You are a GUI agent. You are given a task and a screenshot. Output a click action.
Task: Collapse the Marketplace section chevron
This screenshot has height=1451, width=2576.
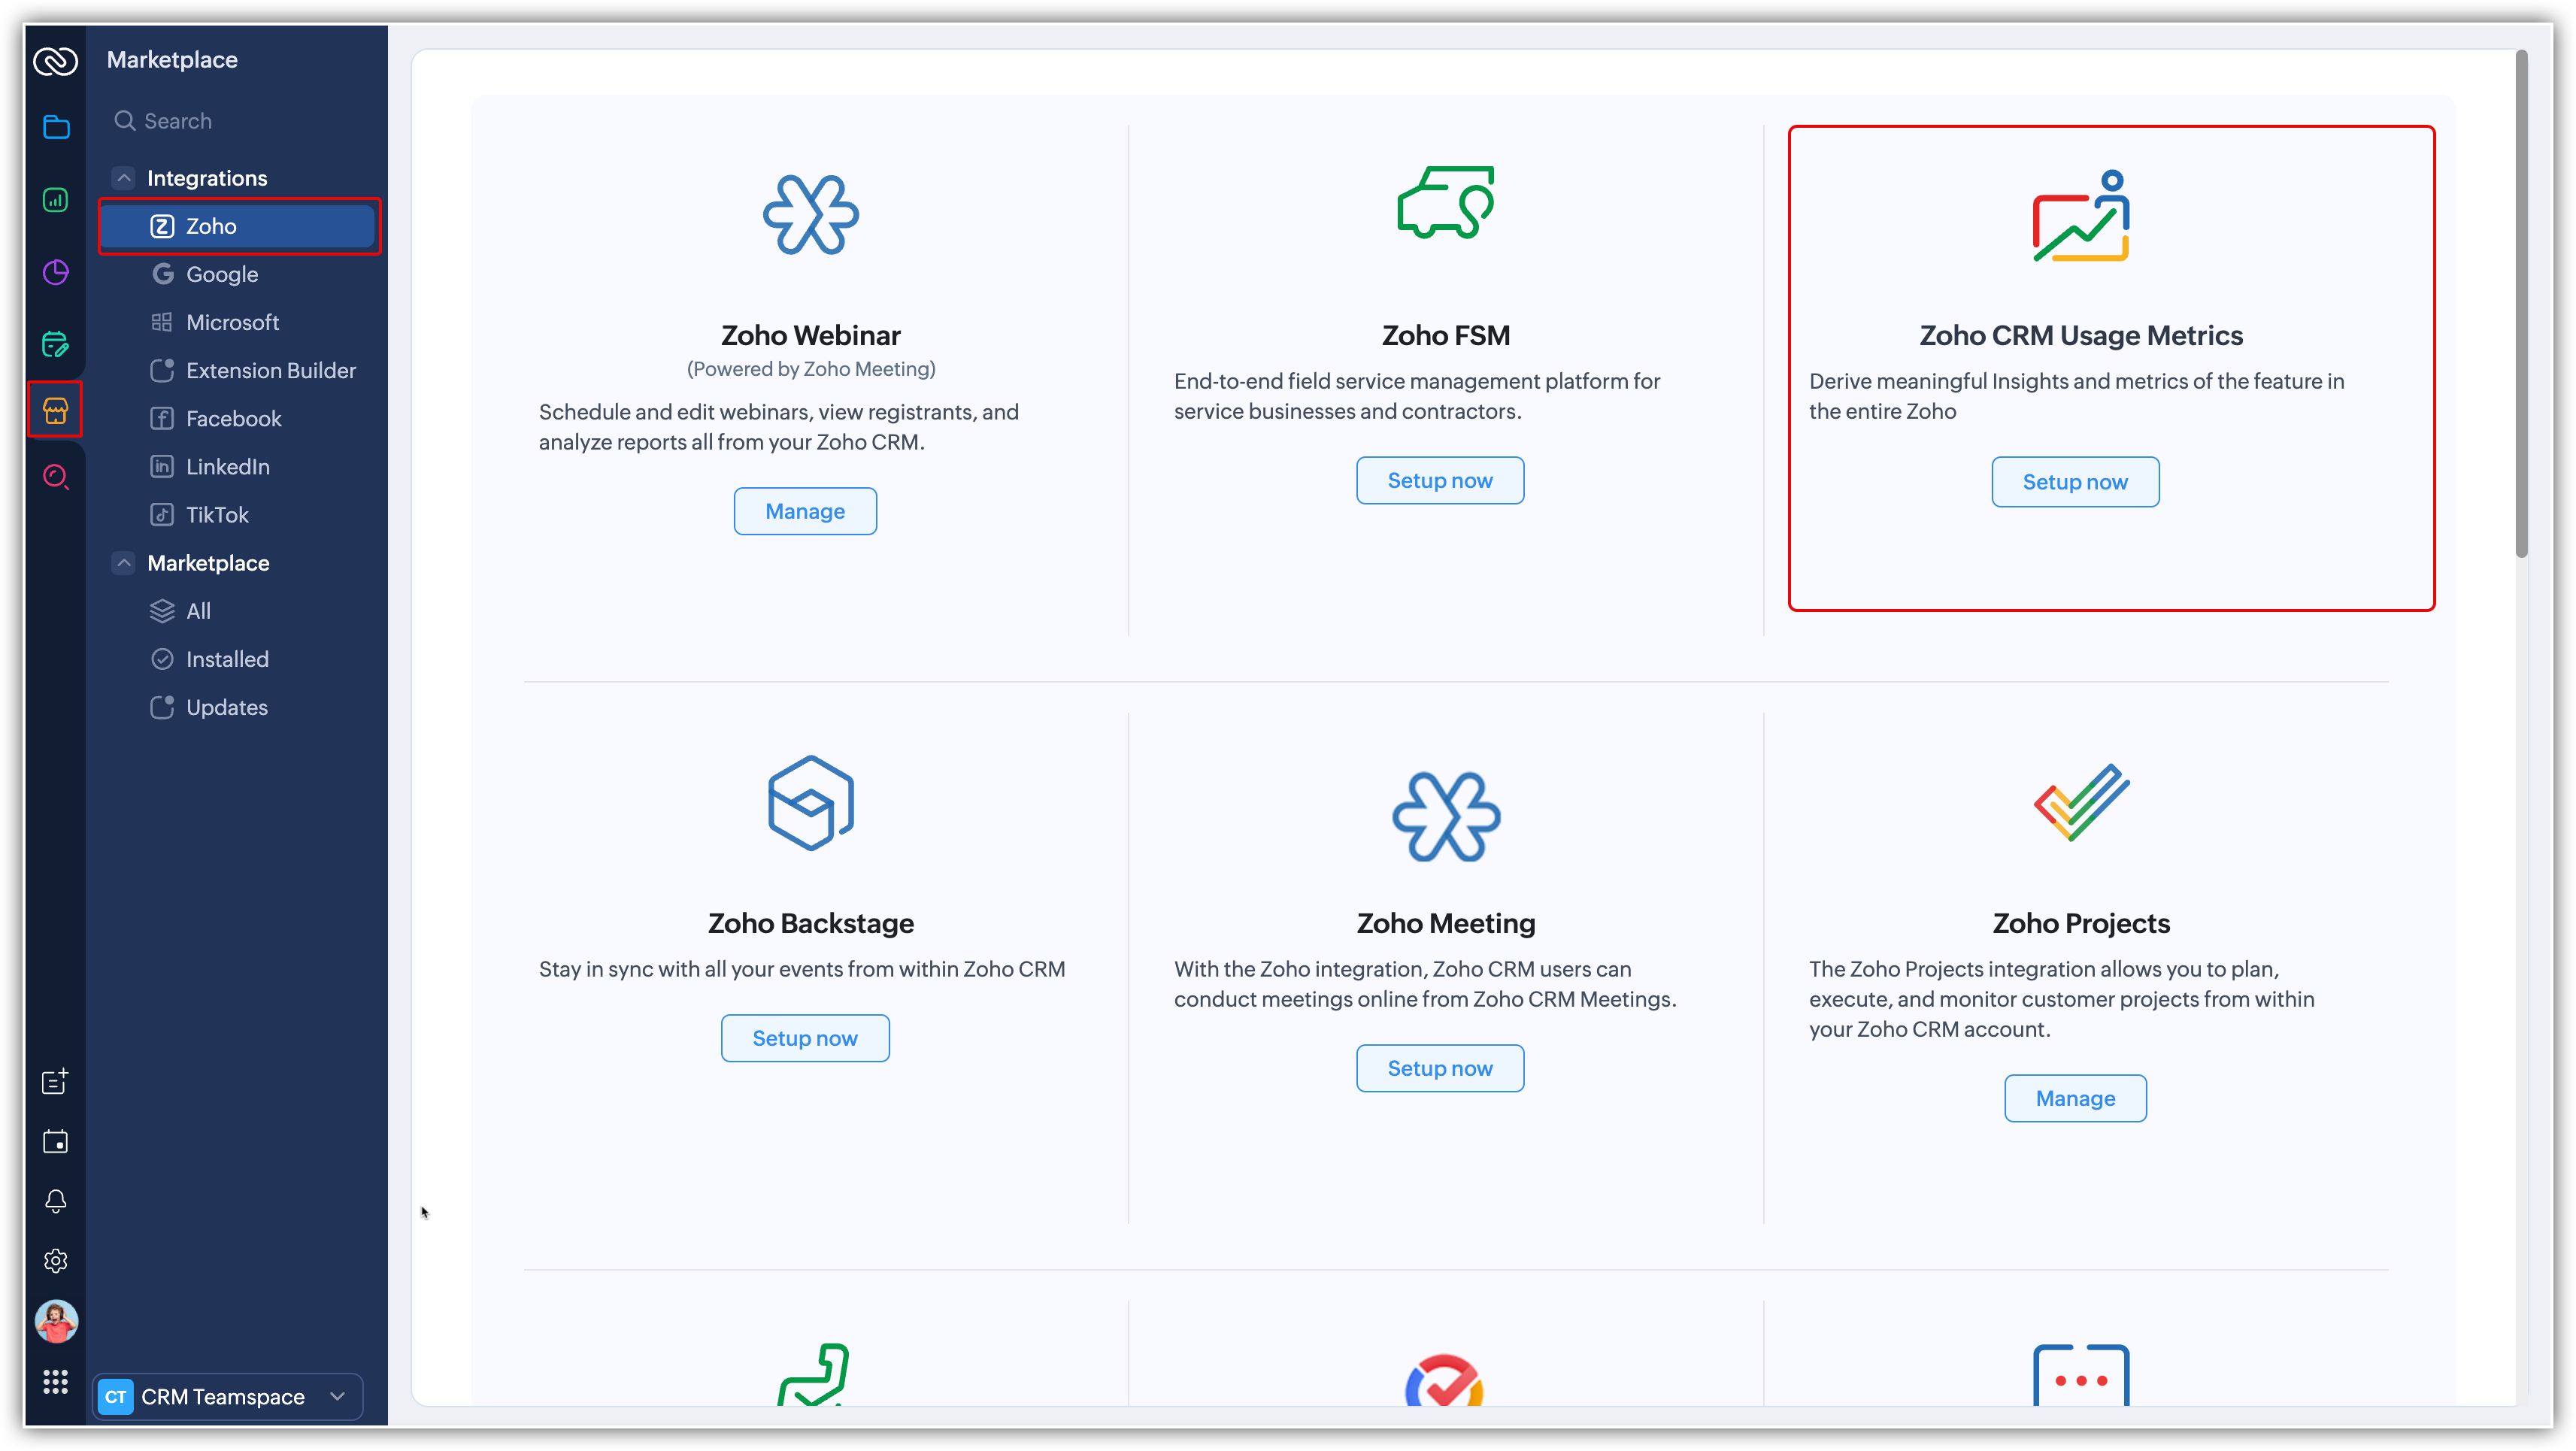[124, 563]
